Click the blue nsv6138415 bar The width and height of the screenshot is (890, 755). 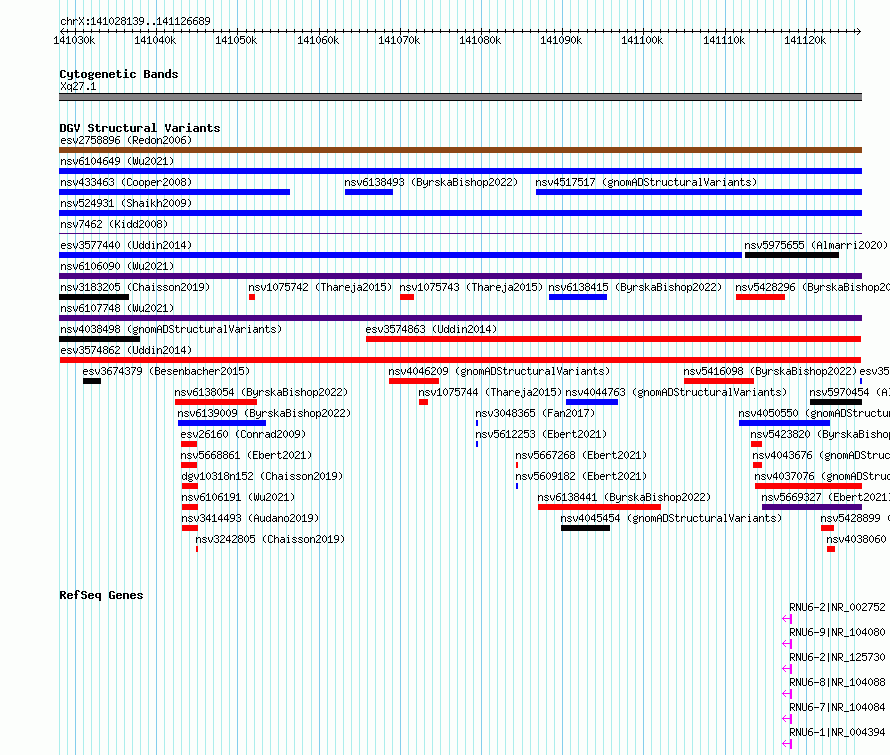[x=578, y=297]
